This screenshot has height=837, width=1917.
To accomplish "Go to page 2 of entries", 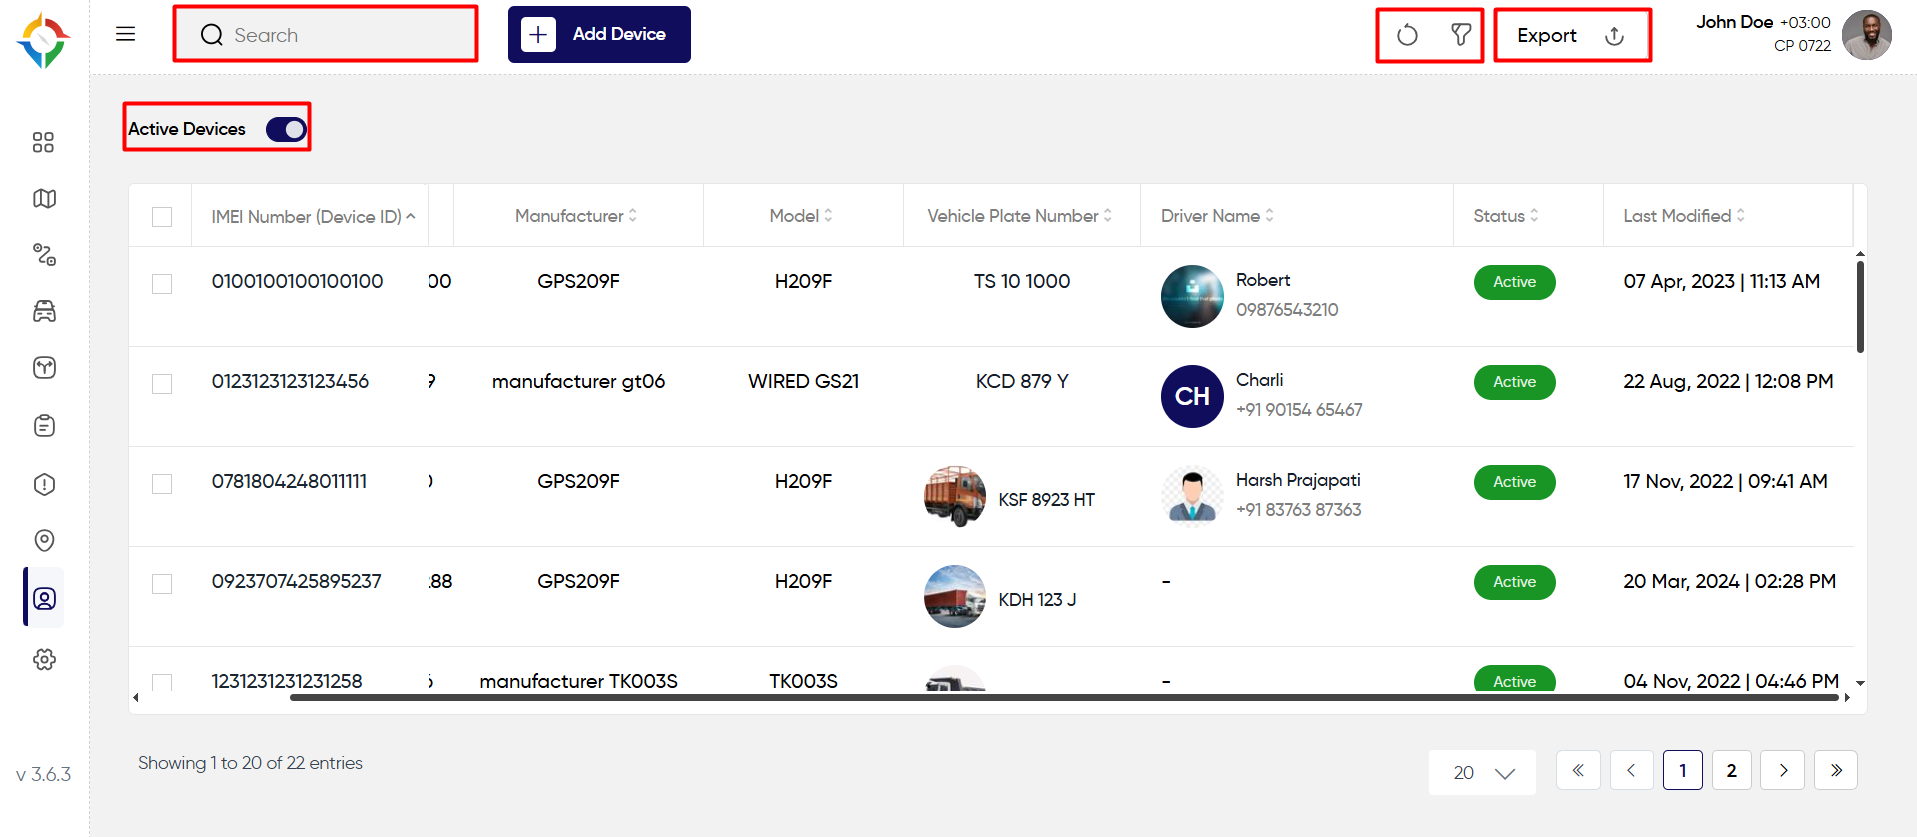I will point(1731,770).
